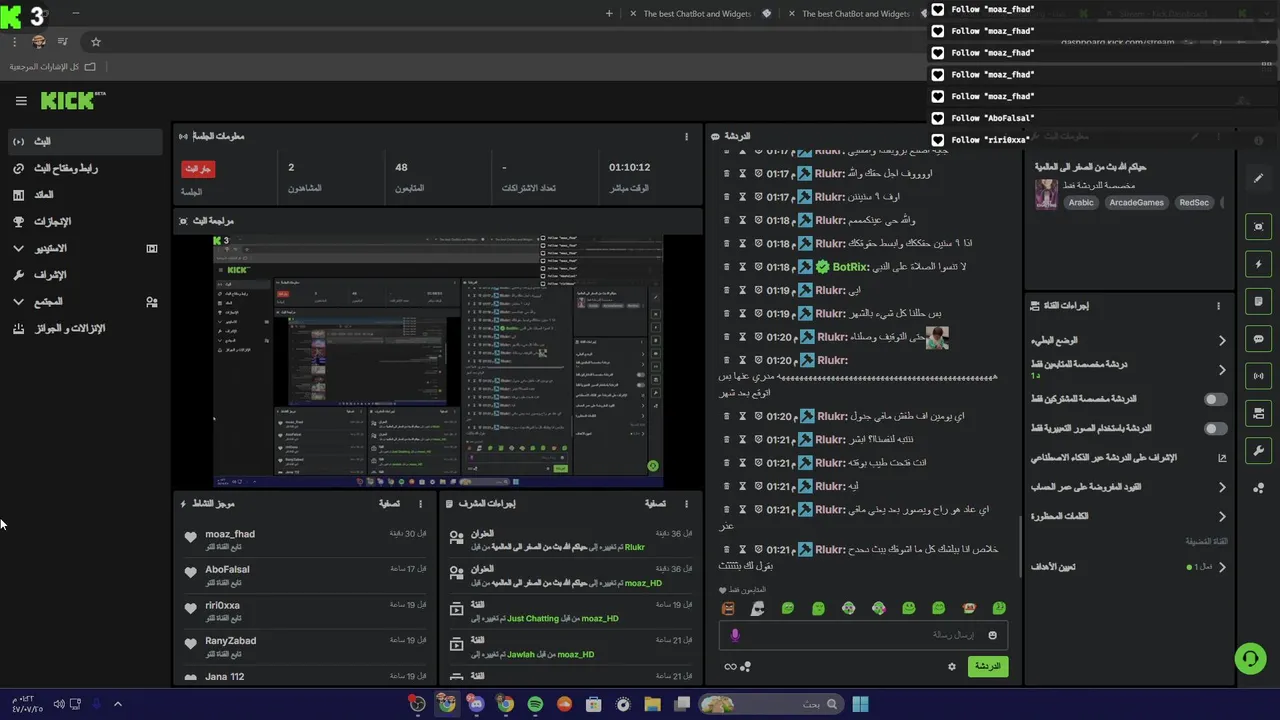Open العائد sidebar item

click(x=85, y=195)
